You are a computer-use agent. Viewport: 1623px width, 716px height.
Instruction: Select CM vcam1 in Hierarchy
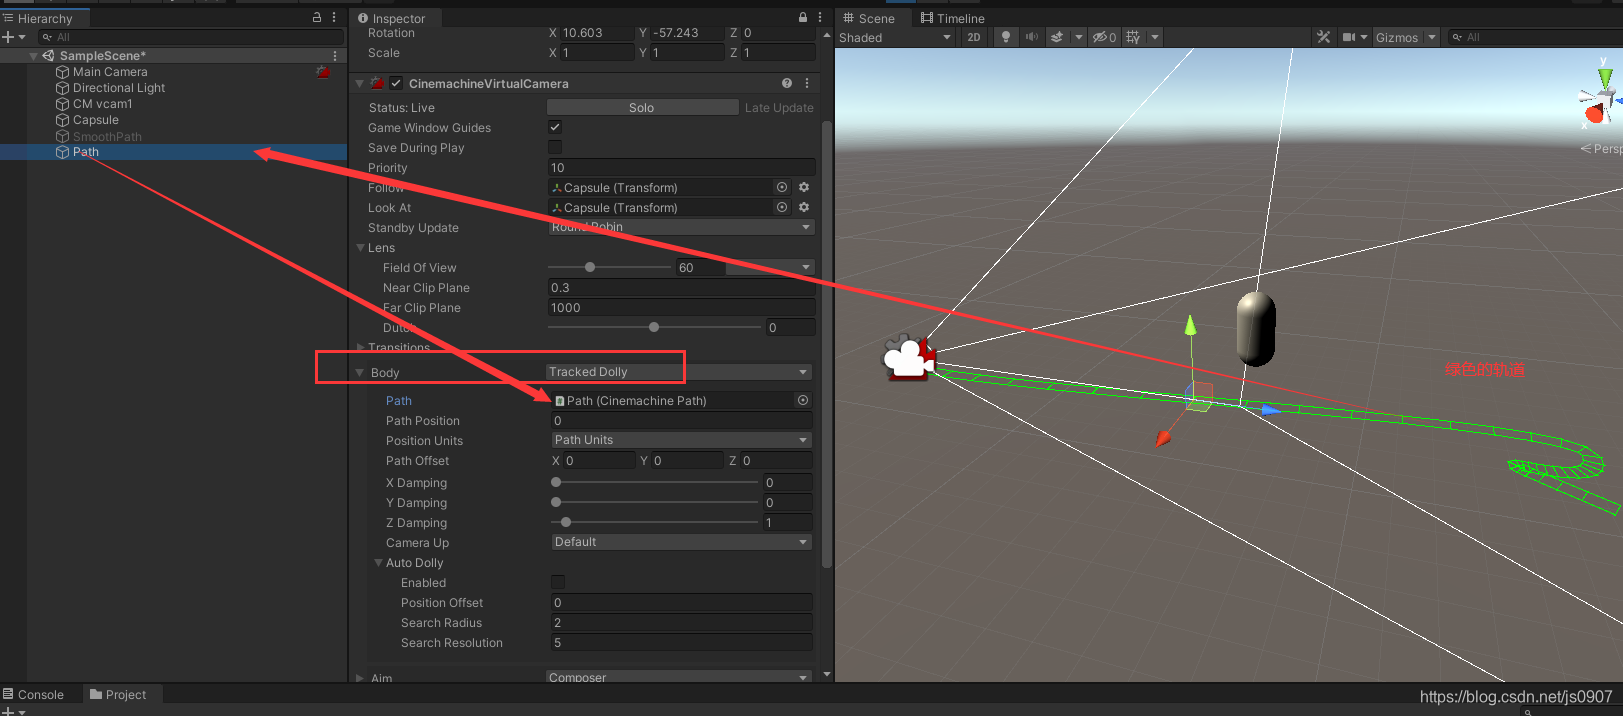102,104
